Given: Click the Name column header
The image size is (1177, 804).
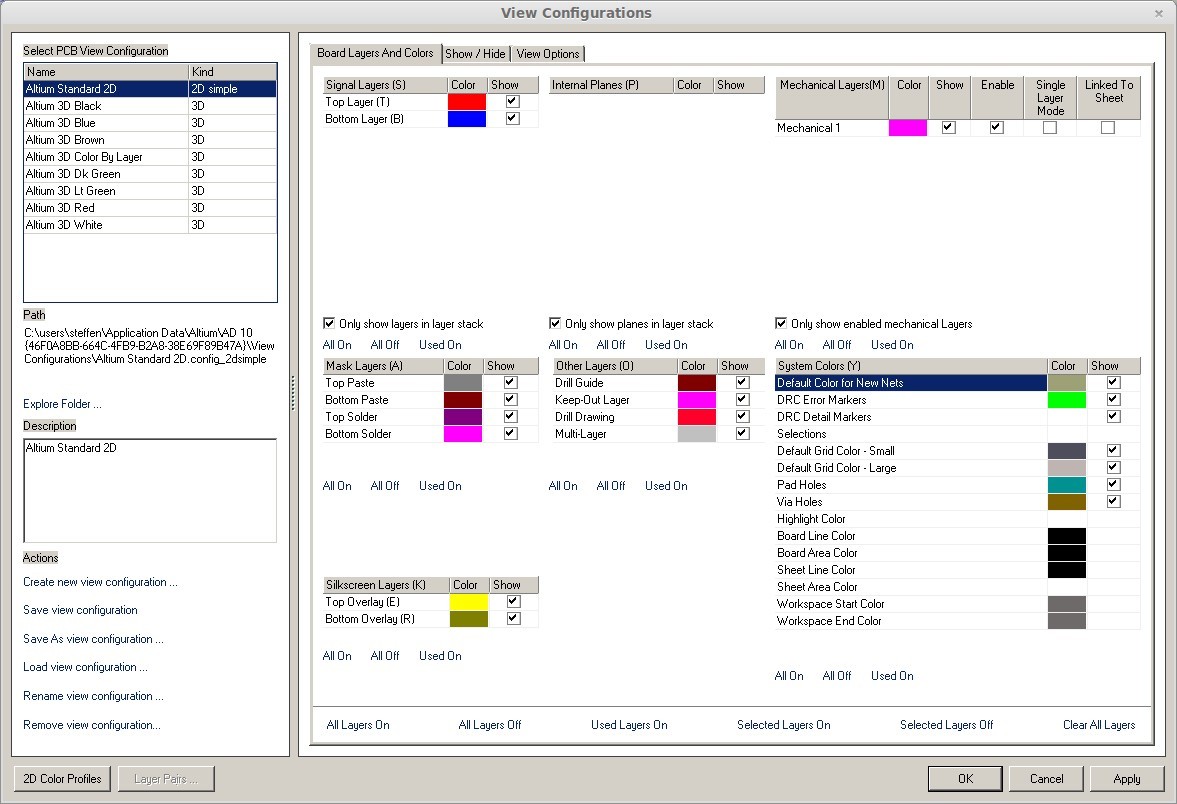Looking at the screenshot, I should (x=106, y=72).
